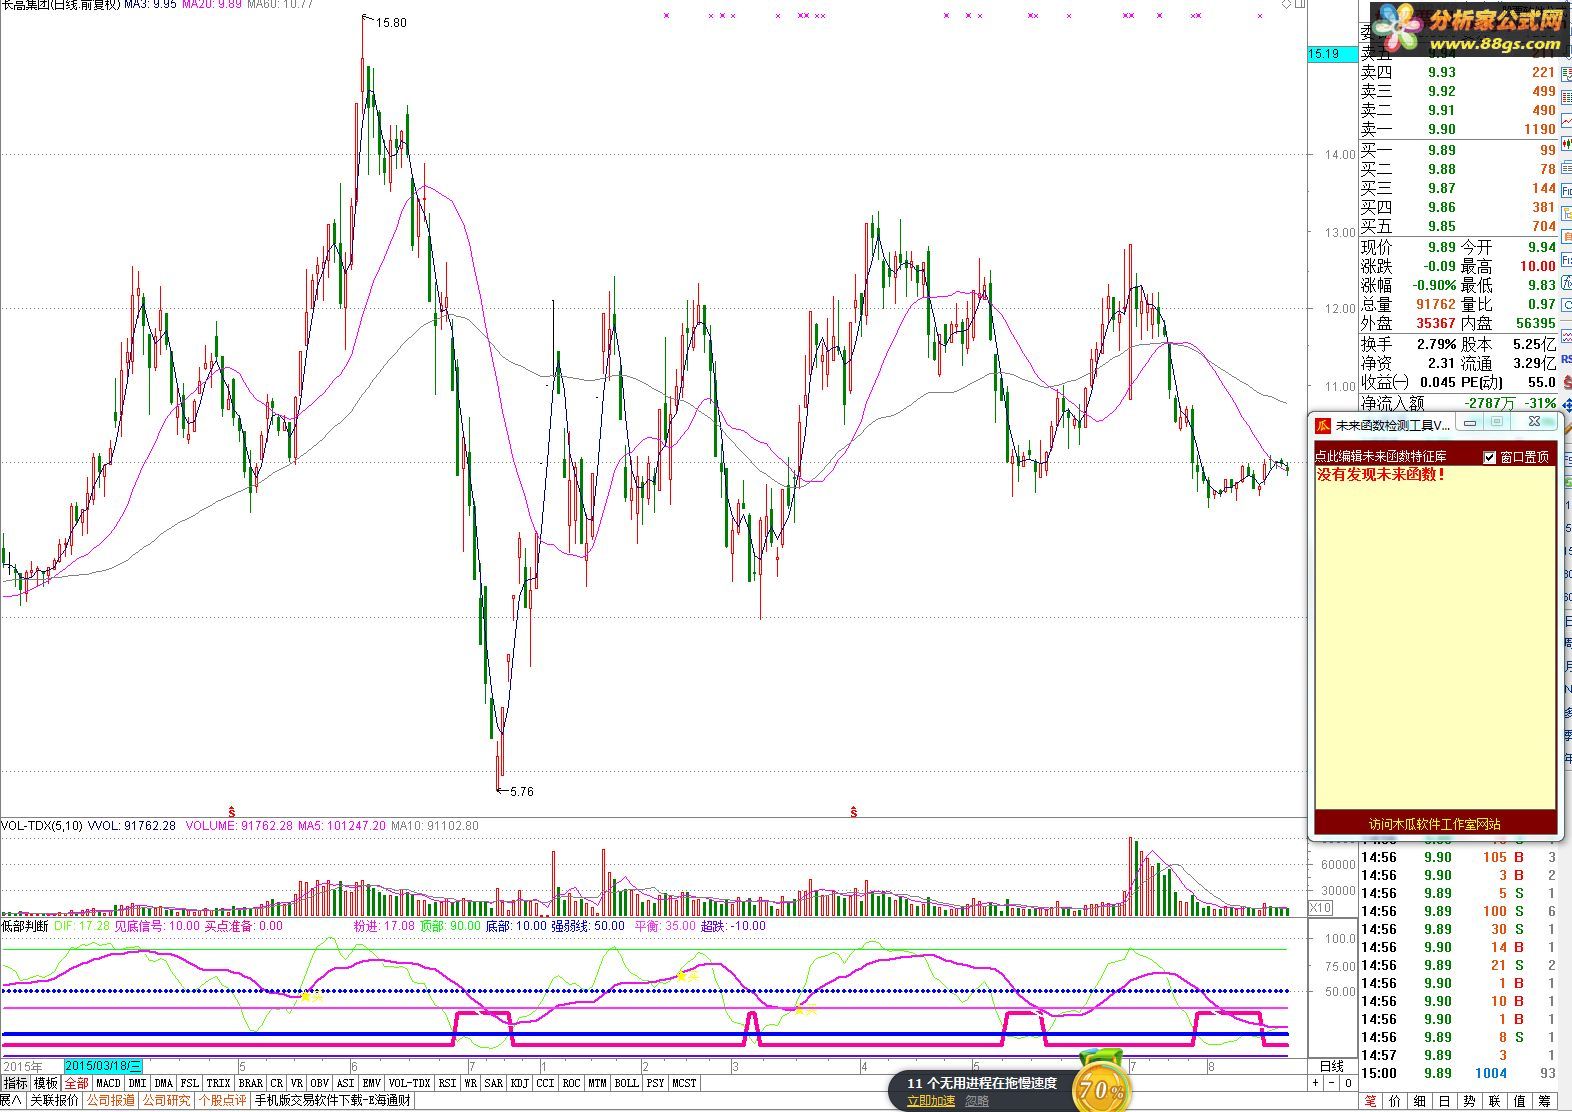The width and height of the screenshot is (1572, 1112).
Task: Click the X10 volume scale label
Action: pyautogui.click(x=1320, y=908)
